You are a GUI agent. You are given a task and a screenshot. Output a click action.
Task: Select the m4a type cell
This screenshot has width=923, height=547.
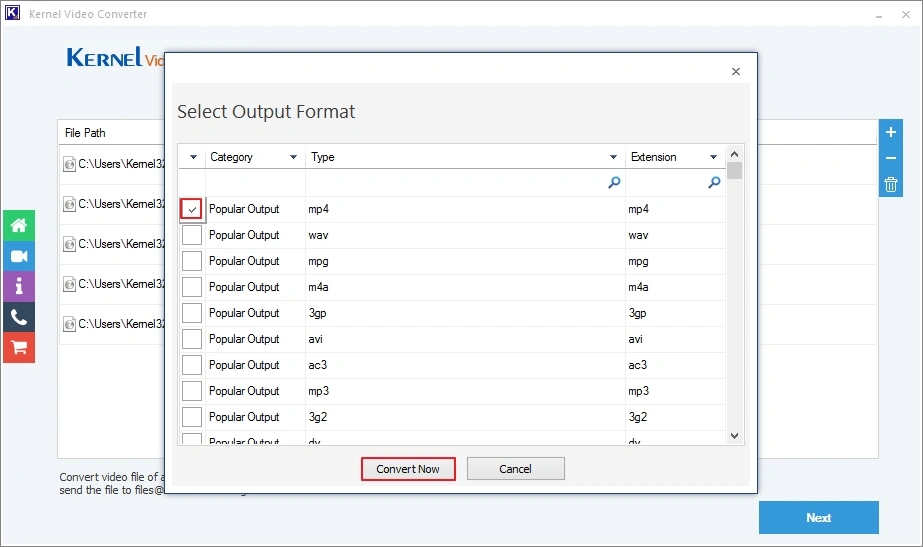click(465, 287)
